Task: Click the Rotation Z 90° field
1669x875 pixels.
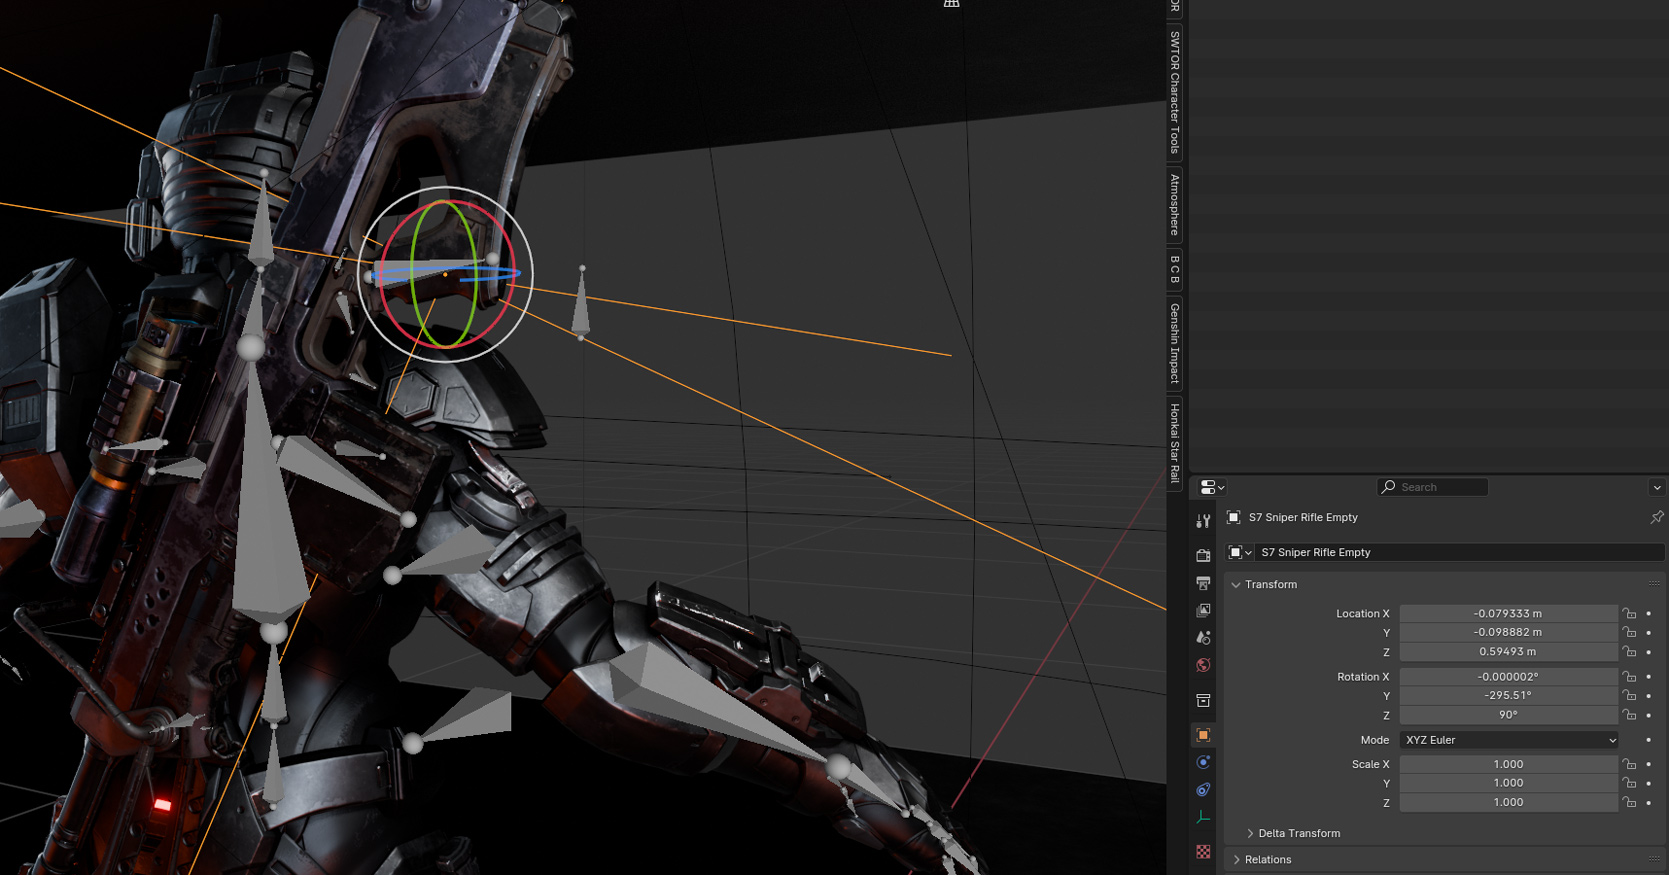Action: pos(1508,714)
